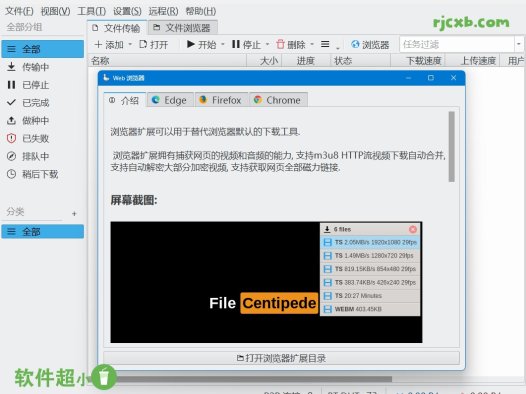Show 稍后下载 tasks
The width and height of the screenshot is (526, 394).
click(x=43, y=174)
